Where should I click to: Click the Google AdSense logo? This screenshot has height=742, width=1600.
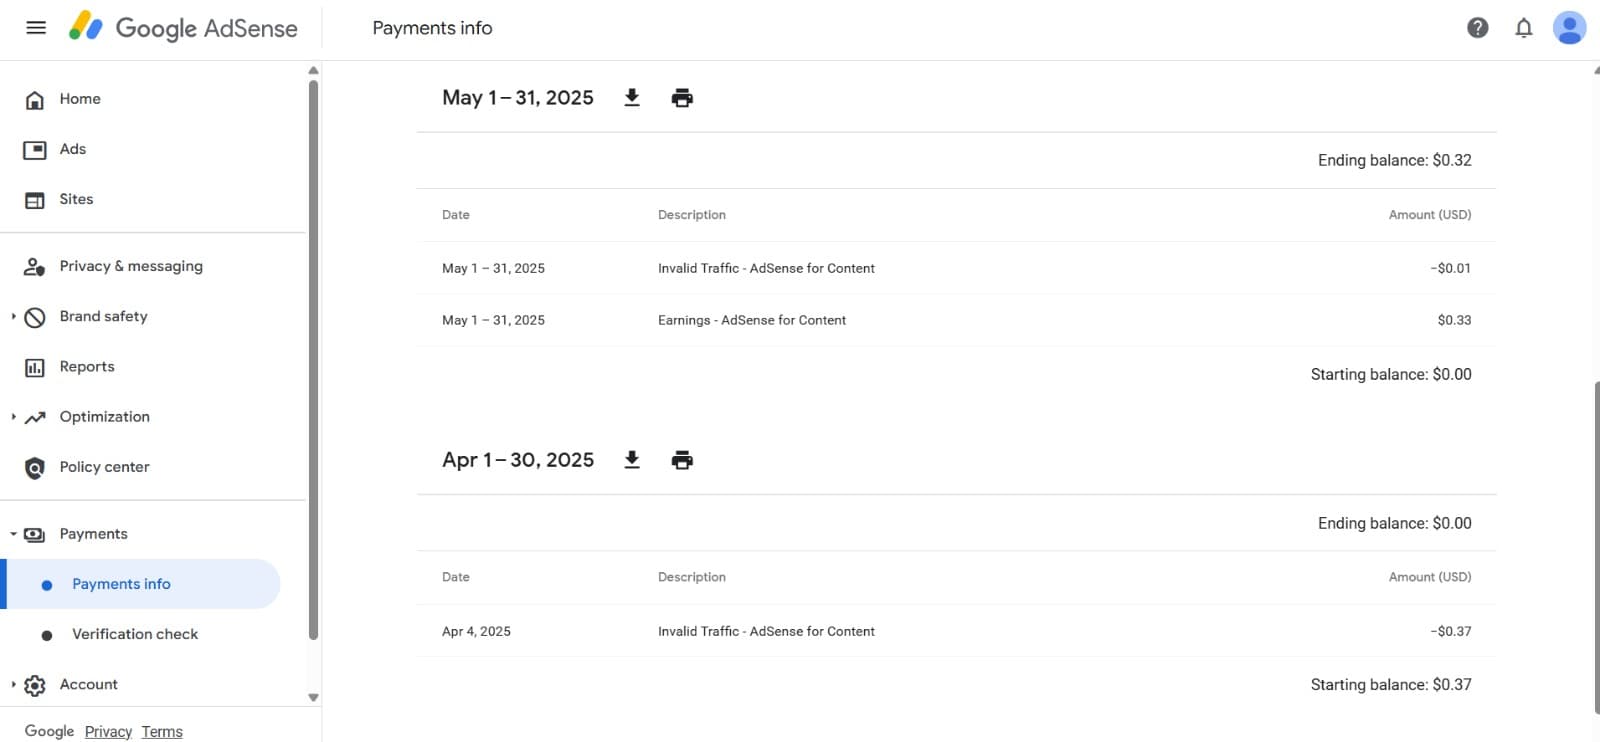pyautogui.click(x=183, y=28)
